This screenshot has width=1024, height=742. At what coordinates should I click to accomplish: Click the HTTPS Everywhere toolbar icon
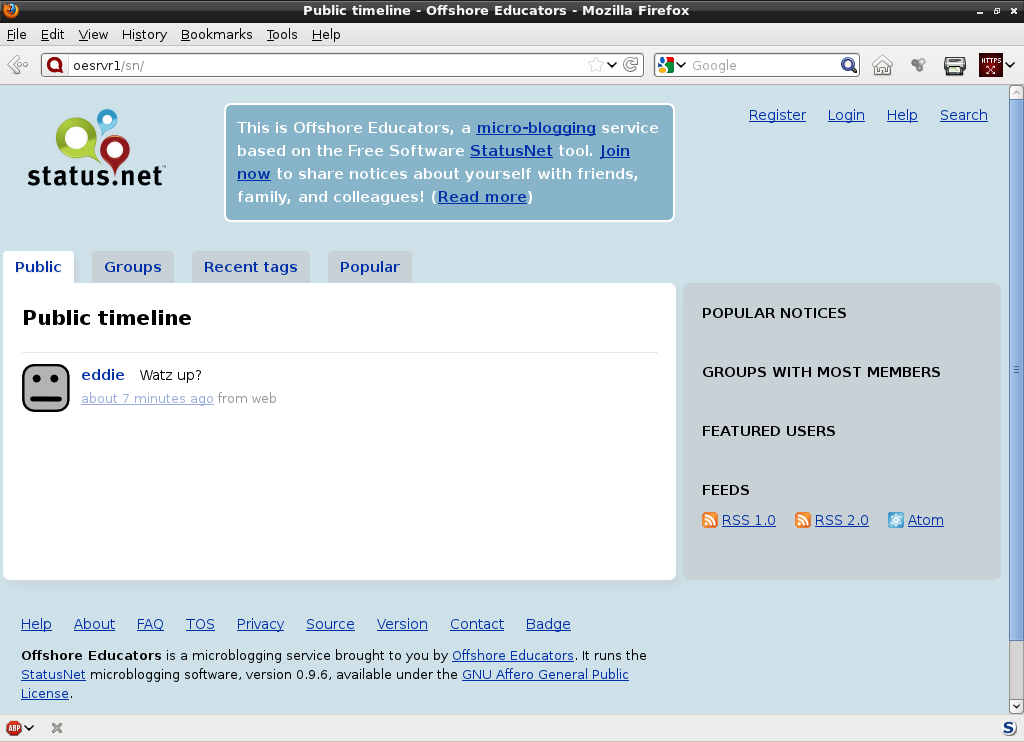[990, 65]
